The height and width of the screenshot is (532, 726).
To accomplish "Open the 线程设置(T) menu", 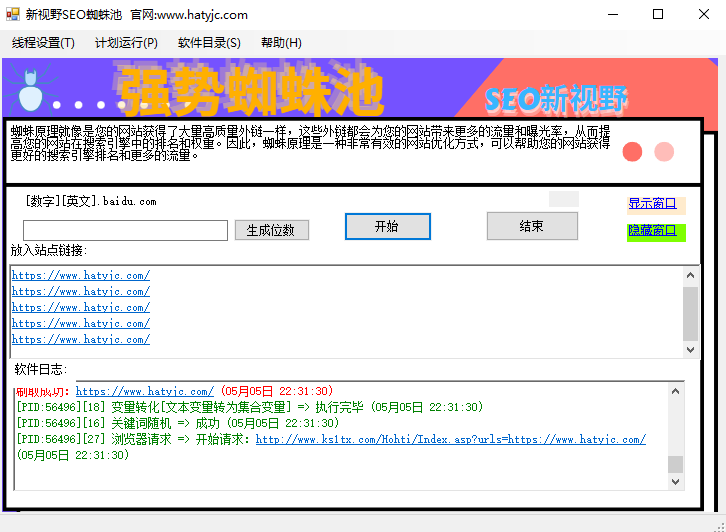I will pos(43,43).
